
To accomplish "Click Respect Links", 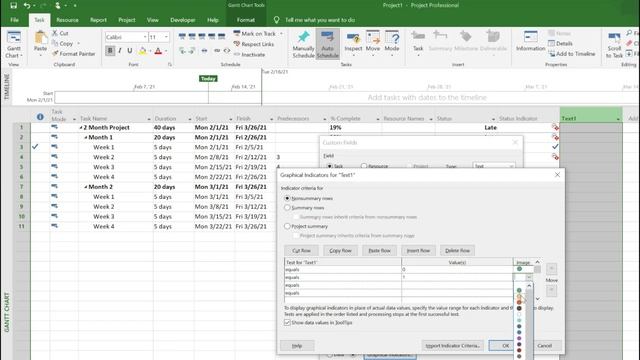I will click(254, 44).
